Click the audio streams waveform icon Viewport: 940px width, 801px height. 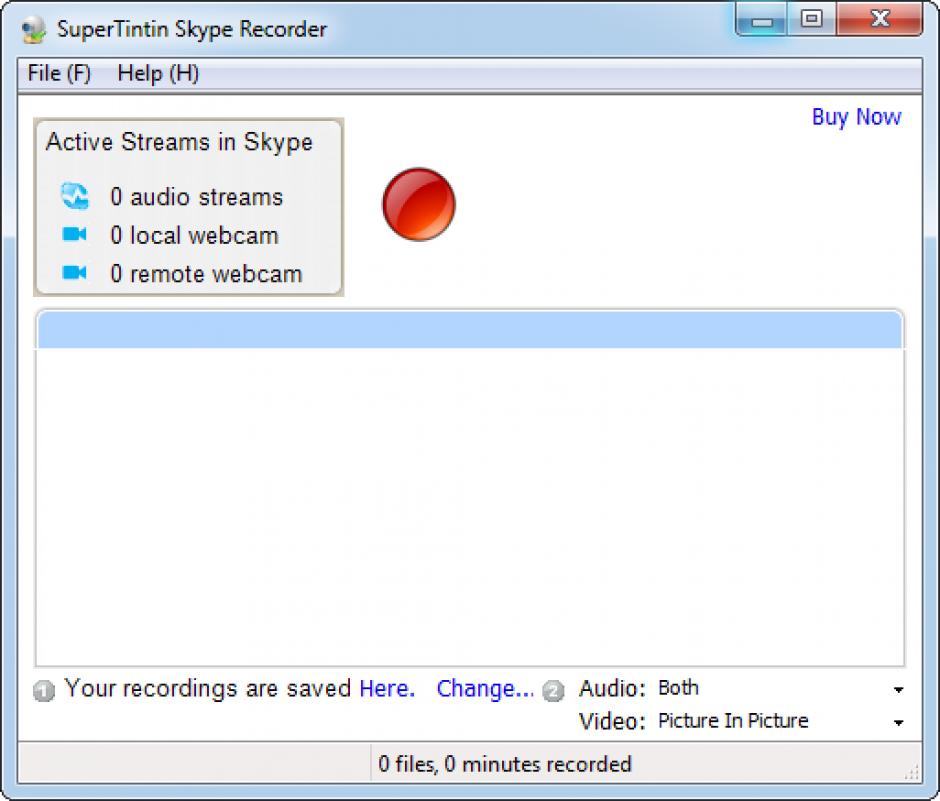[x=75, y=196]
